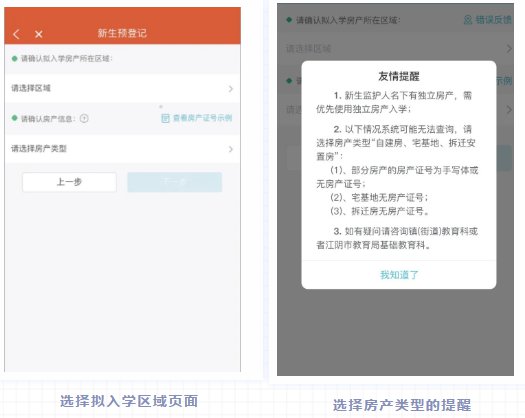Click the 上一步 button

point(69,182)
